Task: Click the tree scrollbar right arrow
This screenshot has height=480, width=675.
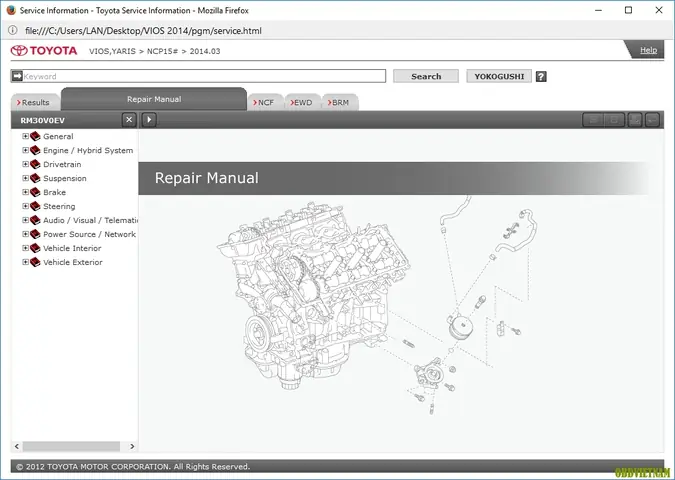Action: click(x=132, y=446)
